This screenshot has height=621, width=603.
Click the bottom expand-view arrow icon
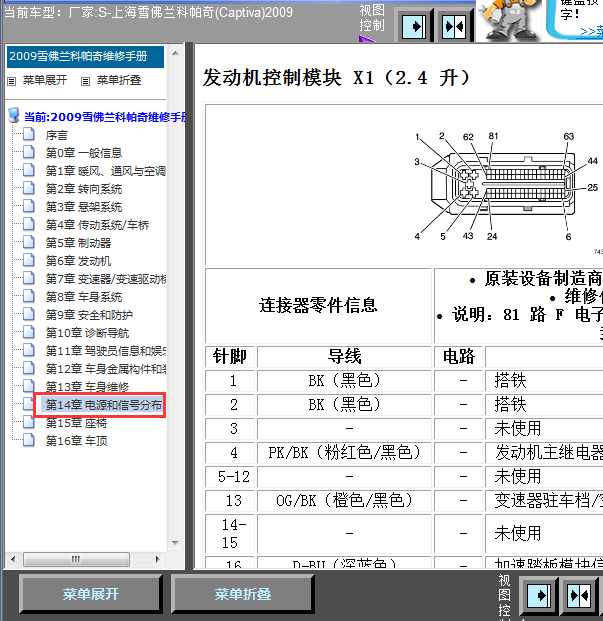[x=538, y=596]
